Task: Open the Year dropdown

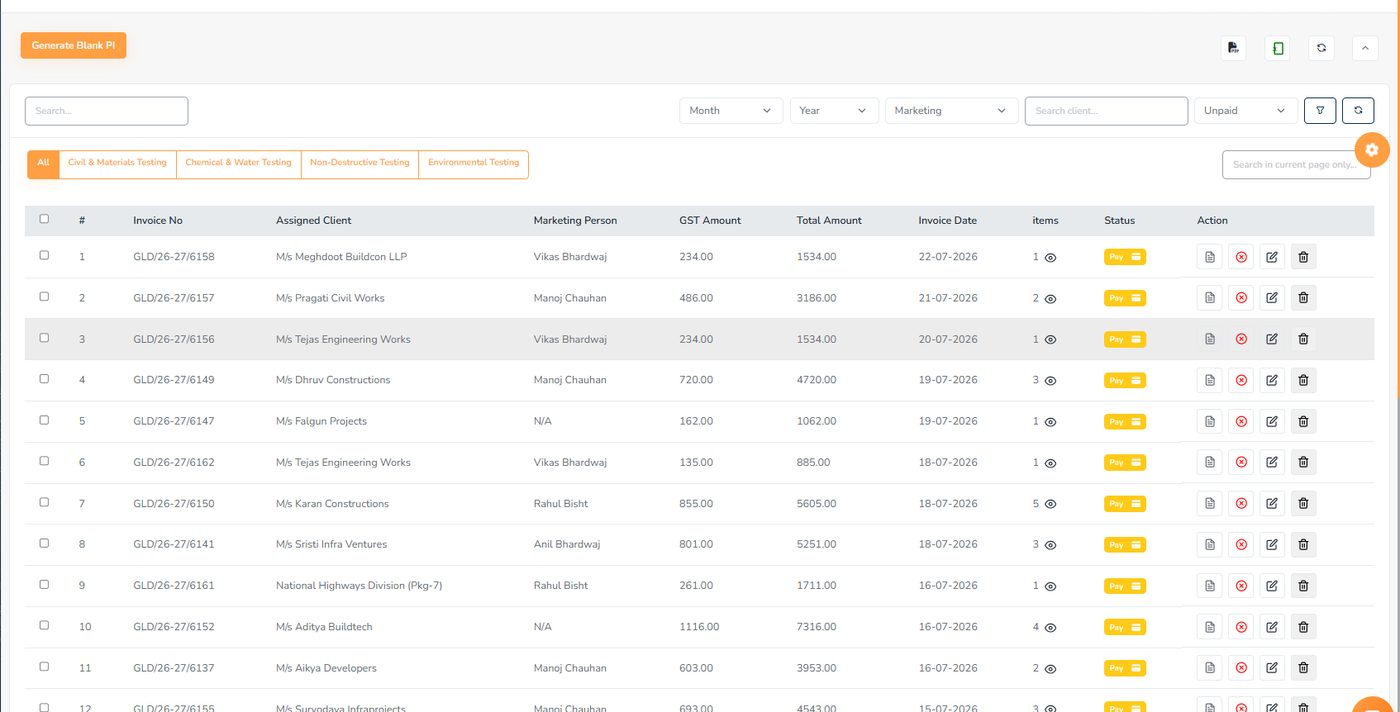Action: [834, 111]
